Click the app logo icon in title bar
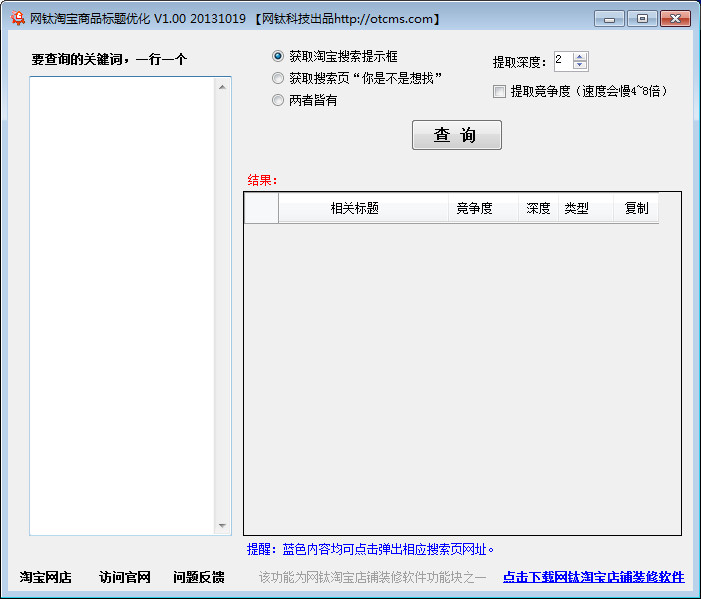 pyautogui.click(x=17, y=18)
